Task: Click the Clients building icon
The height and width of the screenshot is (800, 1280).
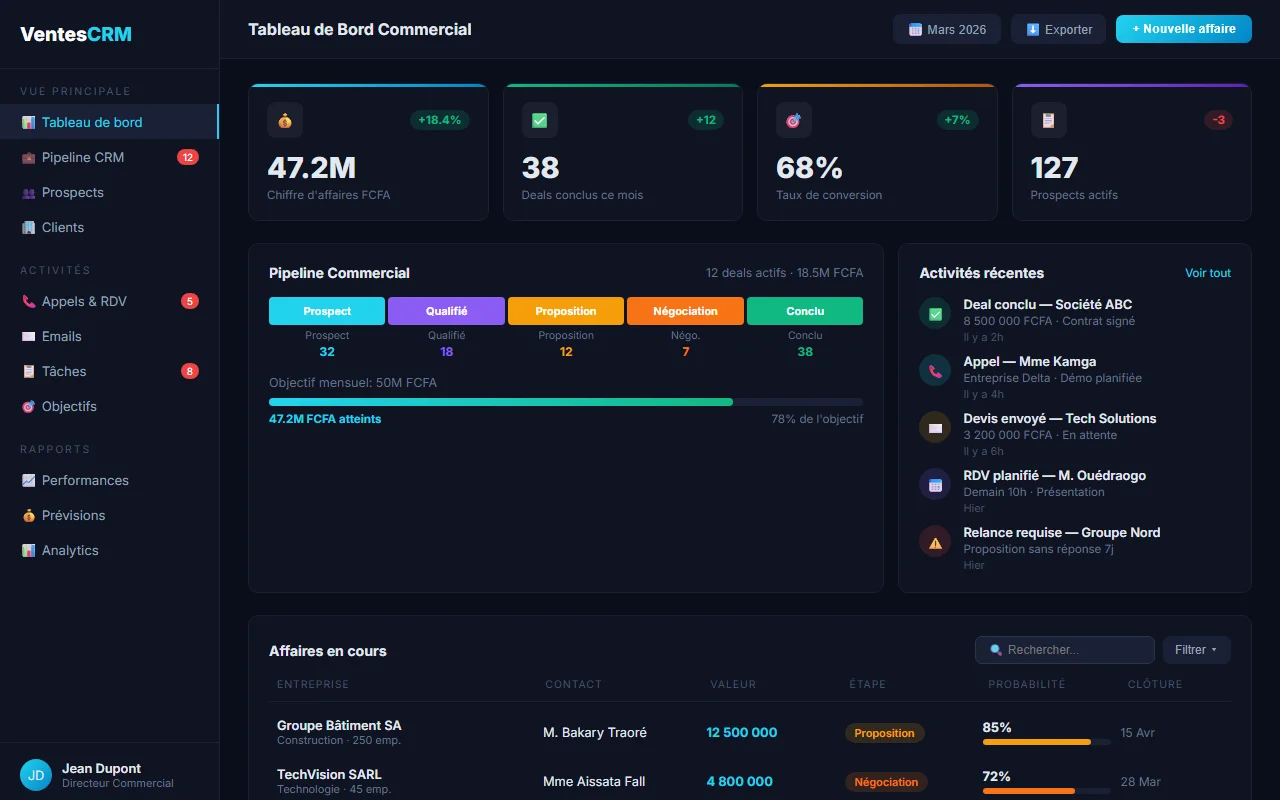Action: pos(29,227)
